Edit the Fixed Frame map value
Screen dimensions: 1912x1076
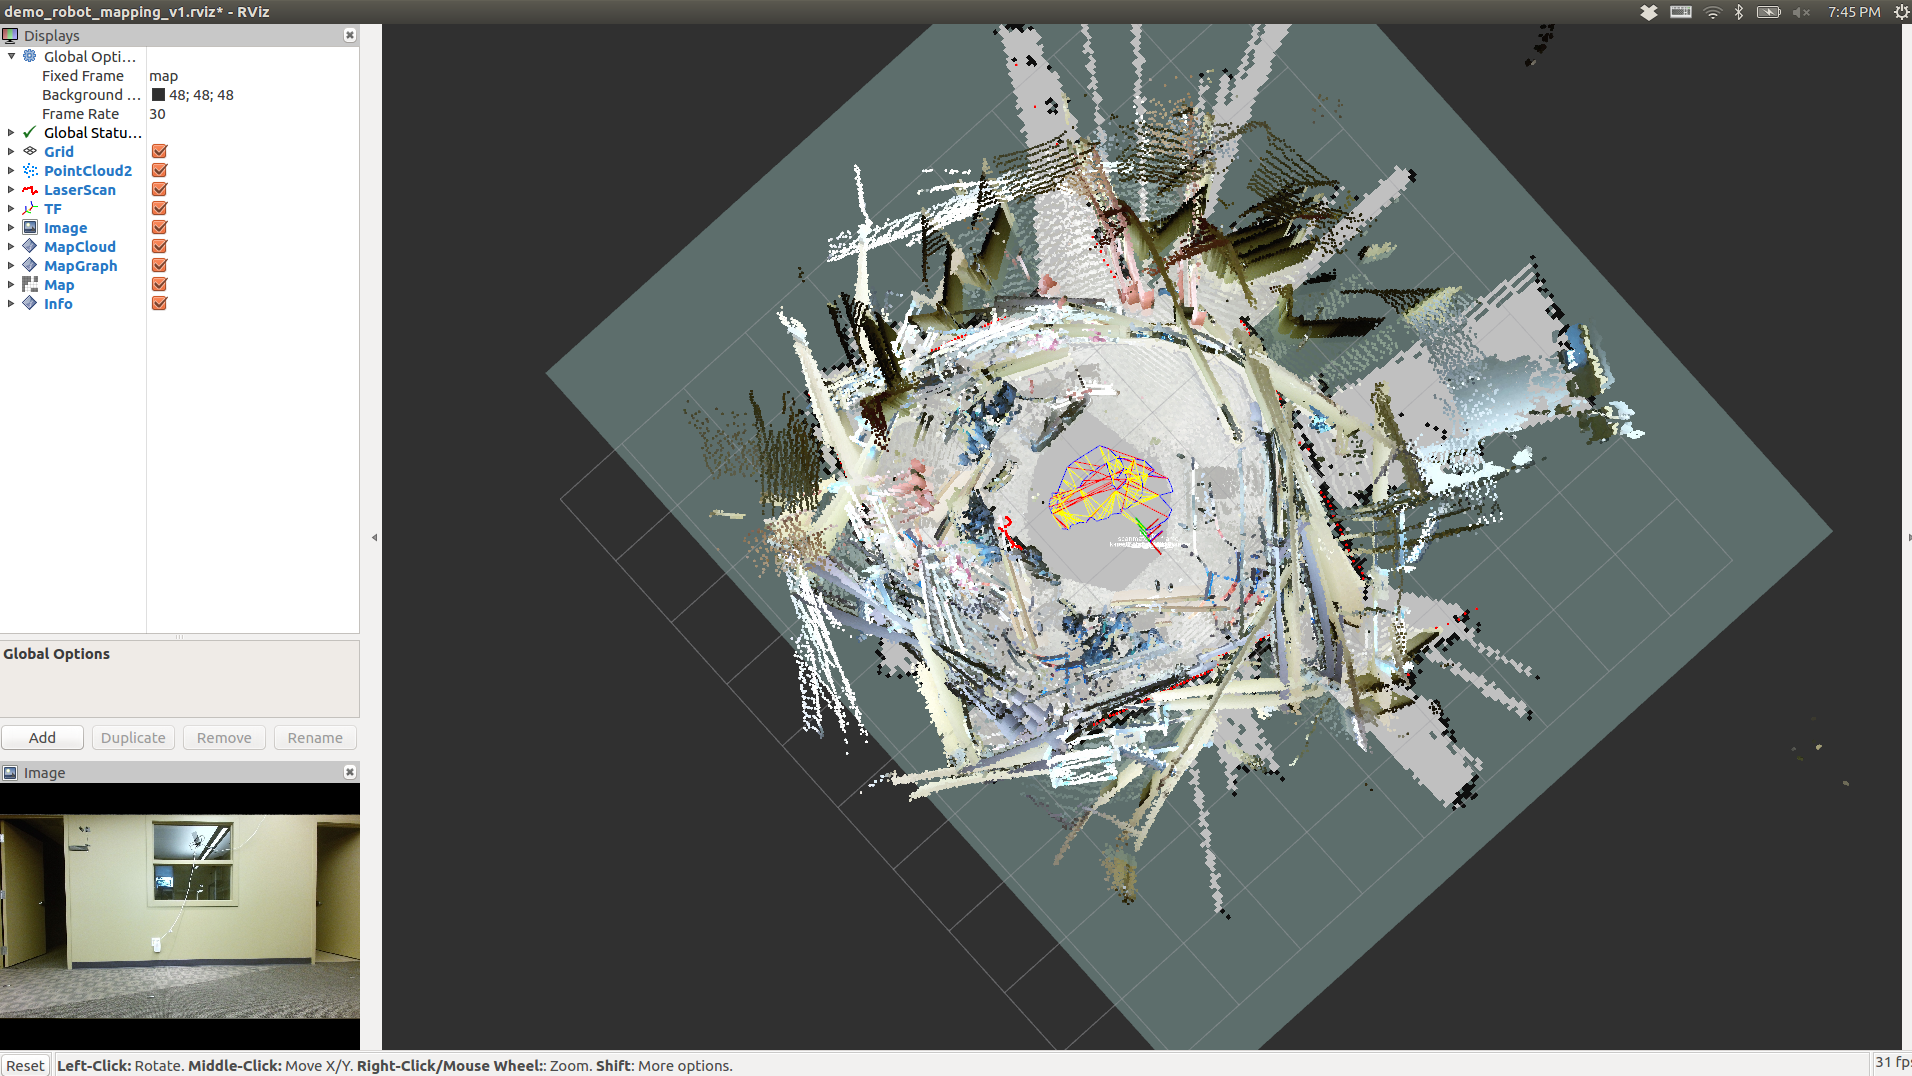pos(250,76)
